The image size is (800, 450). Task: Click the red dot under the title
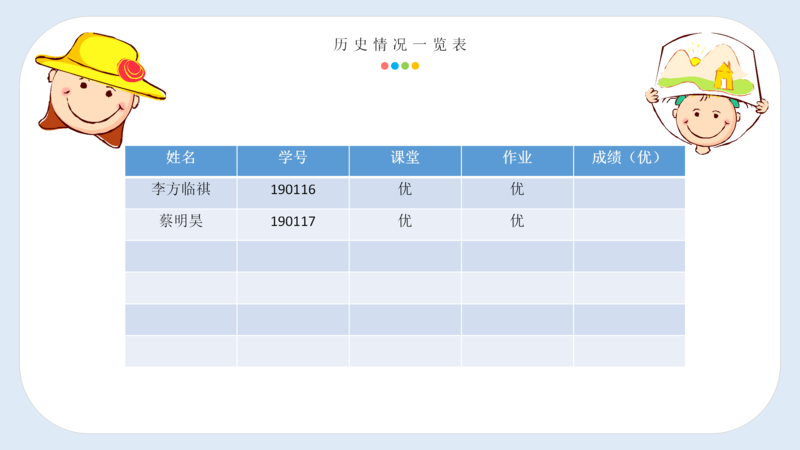pyautogui.click(x=385, y=66)
